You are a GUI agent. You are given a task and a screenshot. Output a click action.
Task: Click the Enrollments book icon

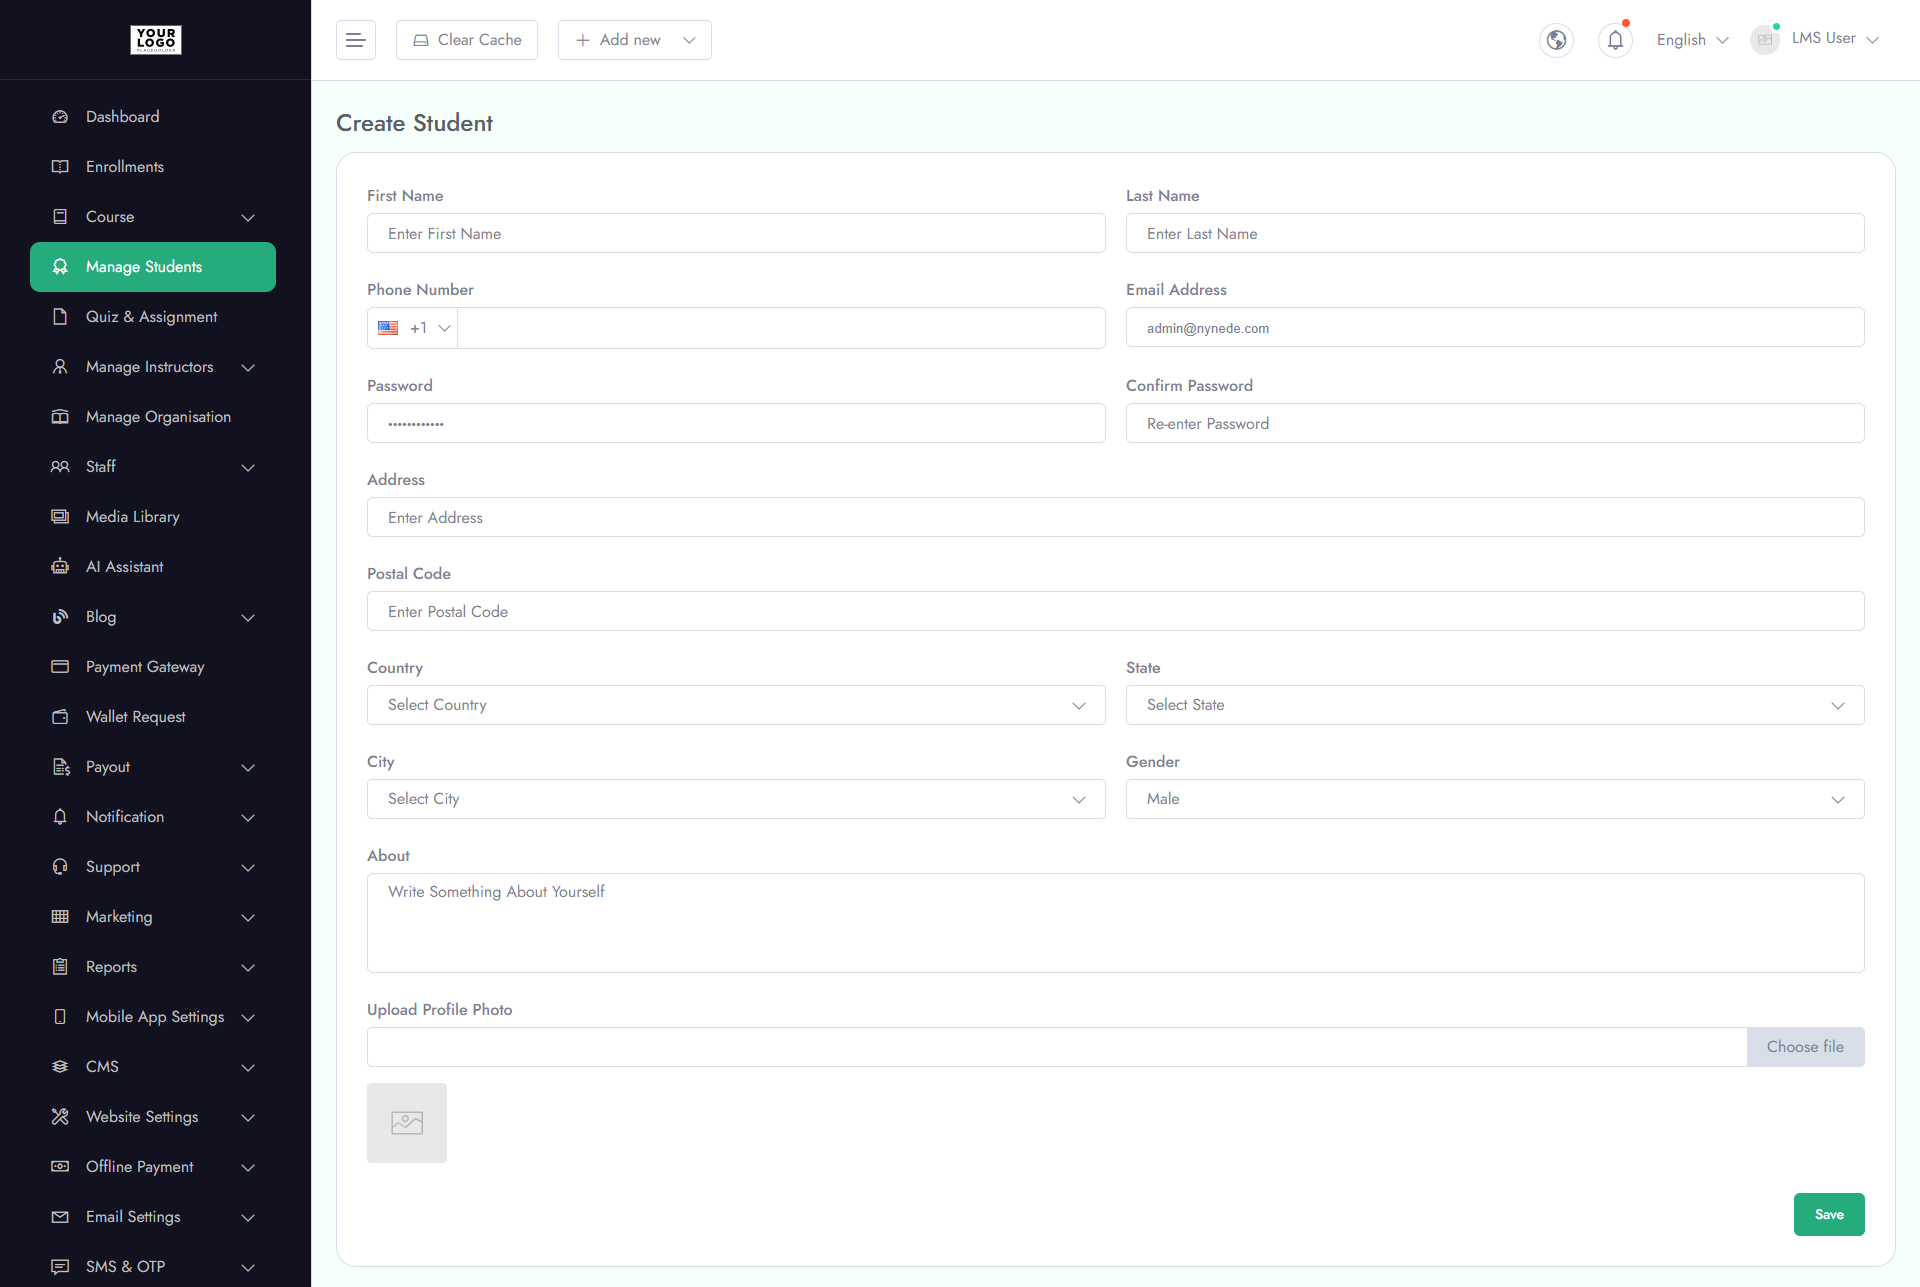coord(60,167)
